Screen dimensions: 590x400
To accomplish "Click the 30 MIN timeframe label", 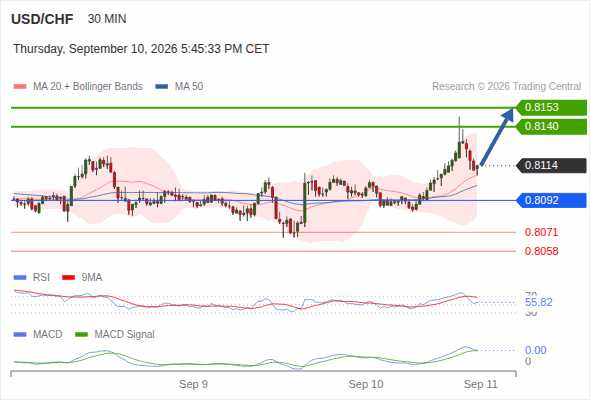I will pos(107,19).
